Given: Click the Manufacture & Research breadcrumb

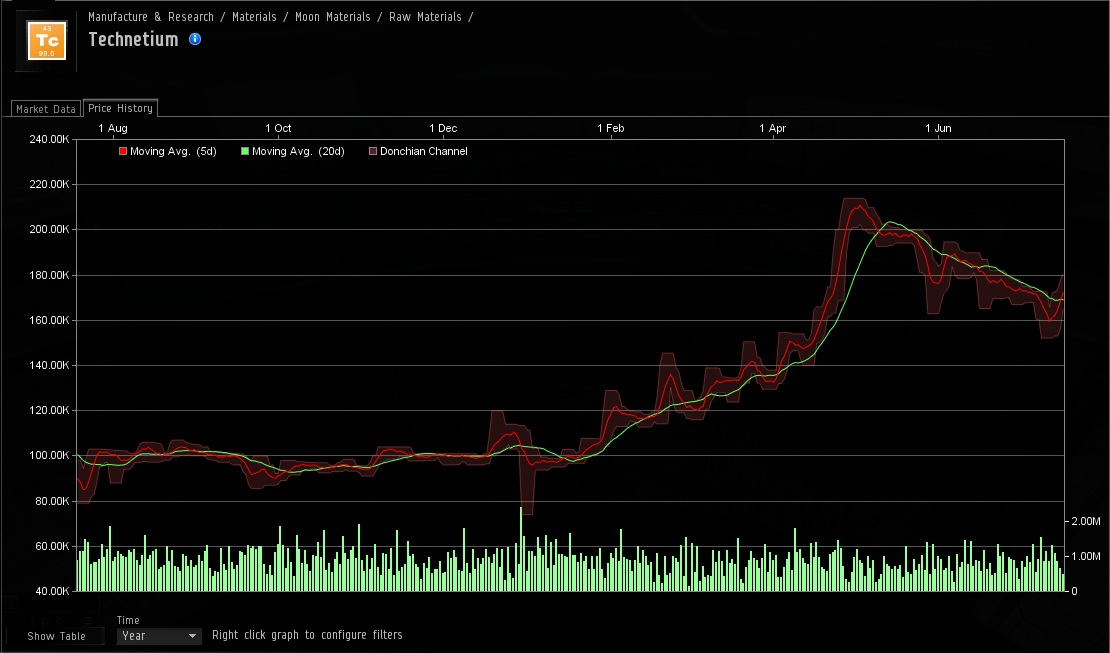Looking at the screenshot, I should 151,17.
